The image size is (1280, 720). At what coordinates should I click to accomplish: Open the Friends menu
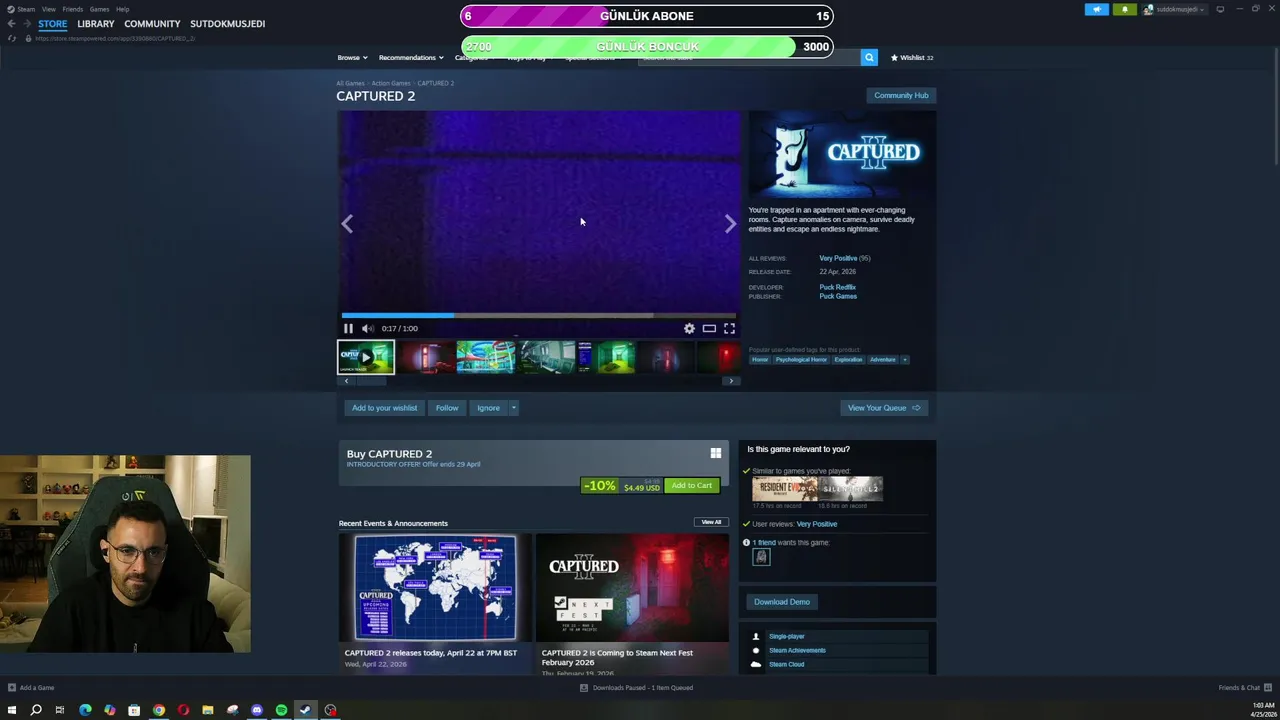pyautogui.click(x=73, y=9)
